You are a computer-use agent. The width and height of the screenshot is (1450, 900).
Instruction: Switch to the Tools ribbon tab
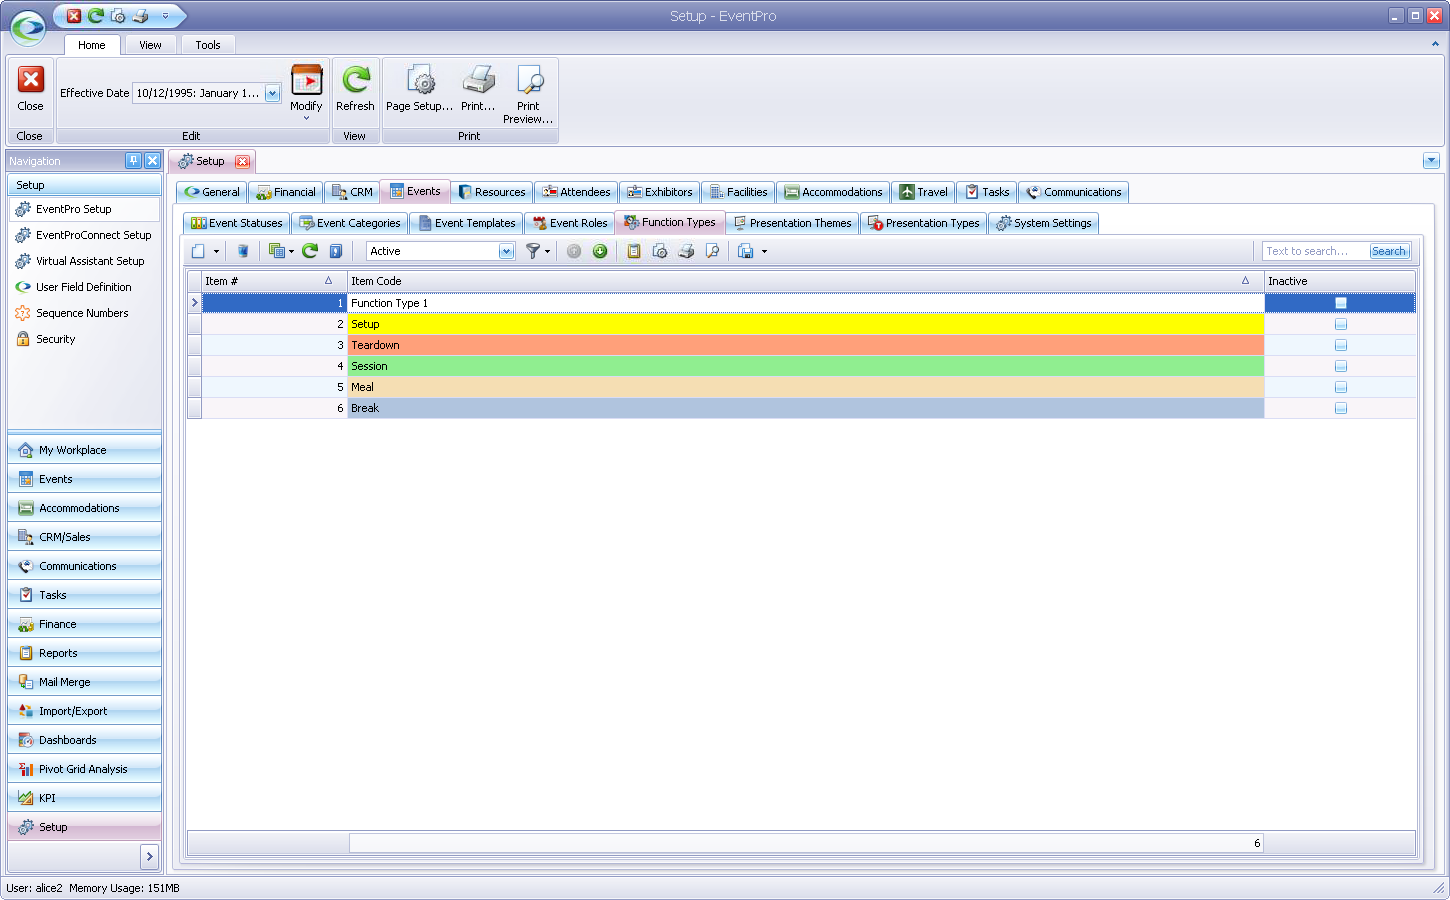pos(208,45)
